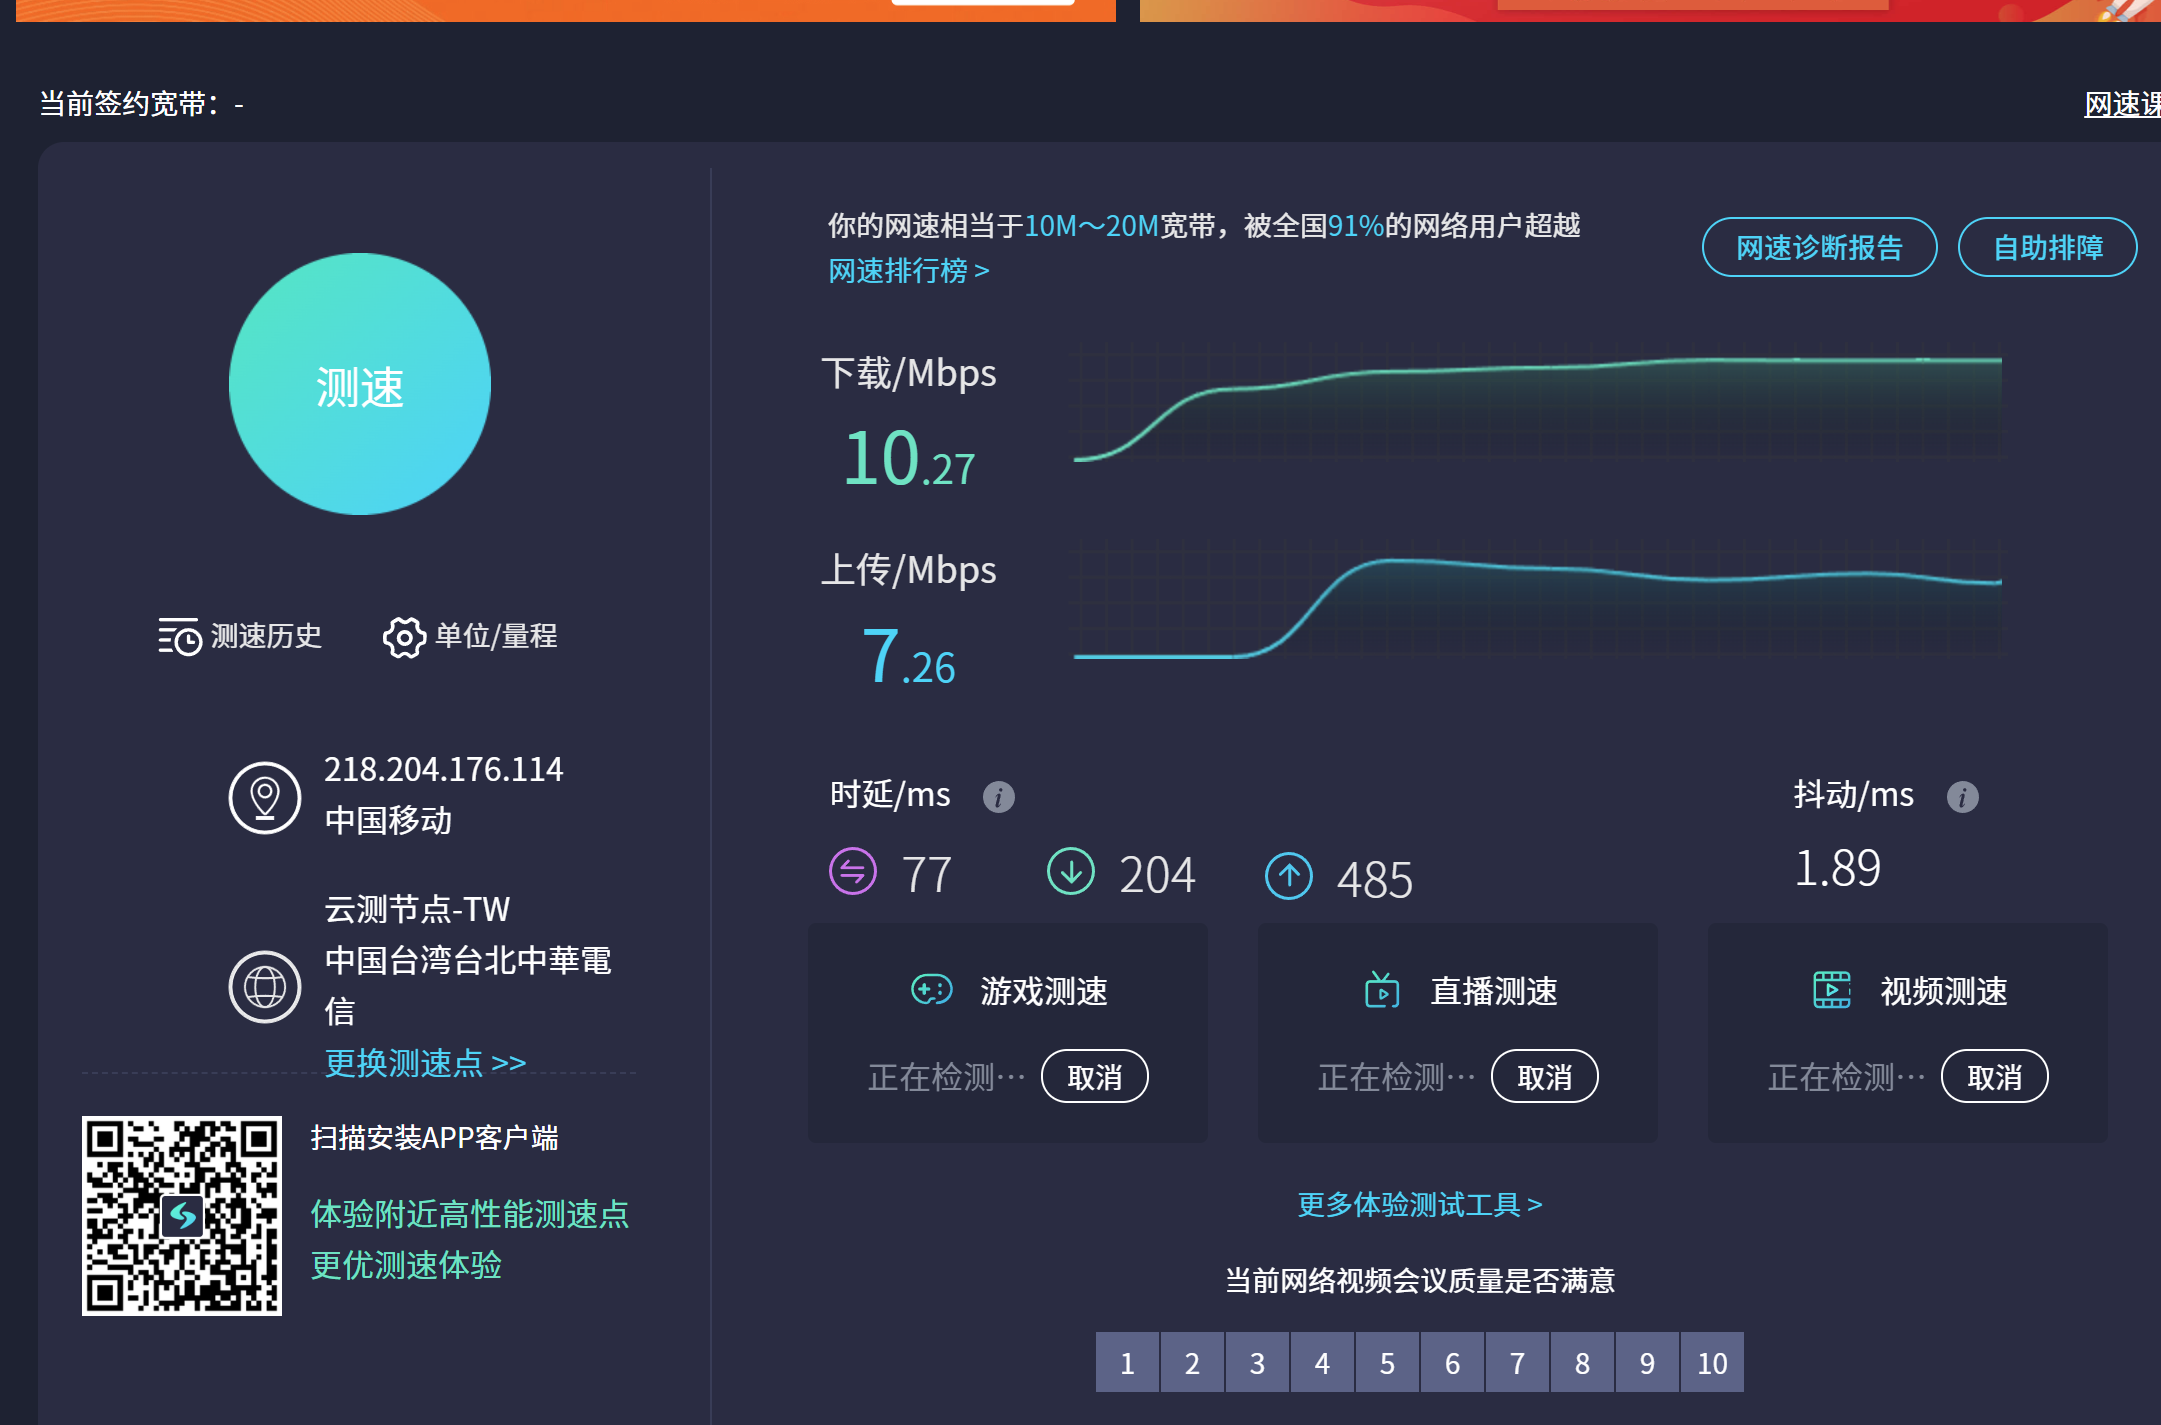Open 网速排行榜 ranking link
Image resolution: width=2161 pixels, height=1425 pixels.
click(908, 271)
